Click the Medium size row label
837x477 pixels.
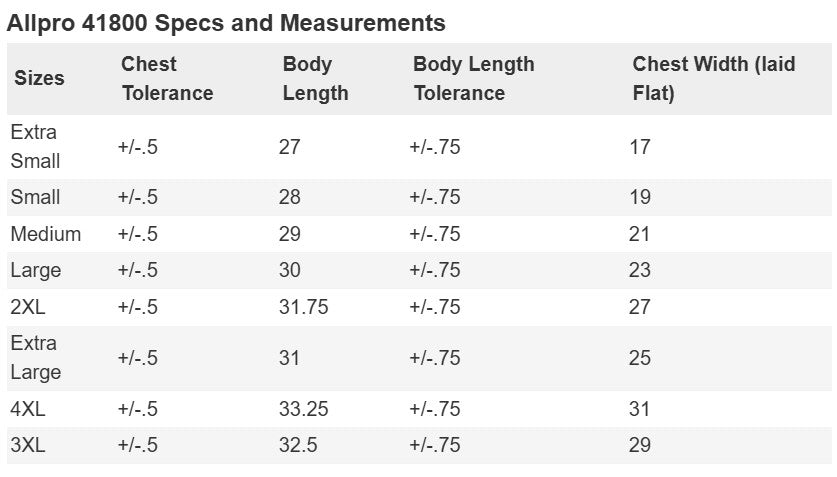tap(46, 234)
